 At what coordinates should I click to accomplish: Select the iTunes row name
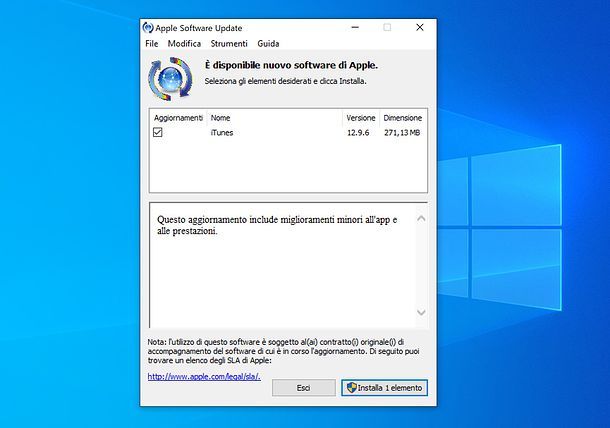[222, 133]
